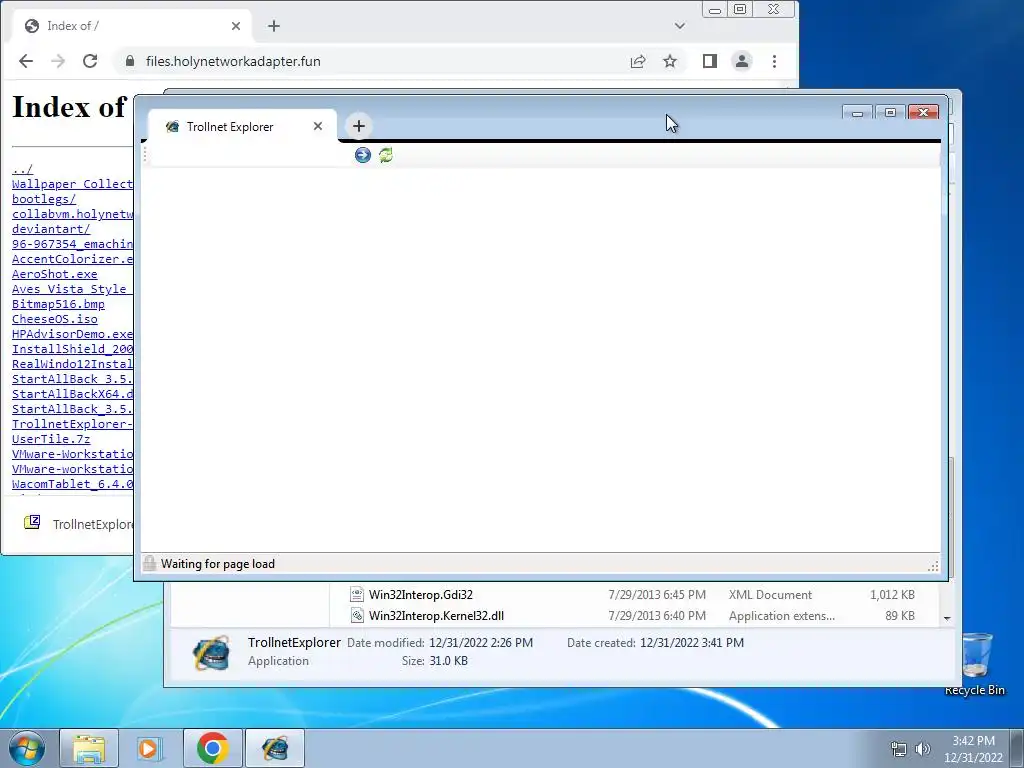The image size is (1024, 768).
Task: Click the Go arrow icon in Trollnet Explorer
Action: pyautogui.click(x=362, y=155)
